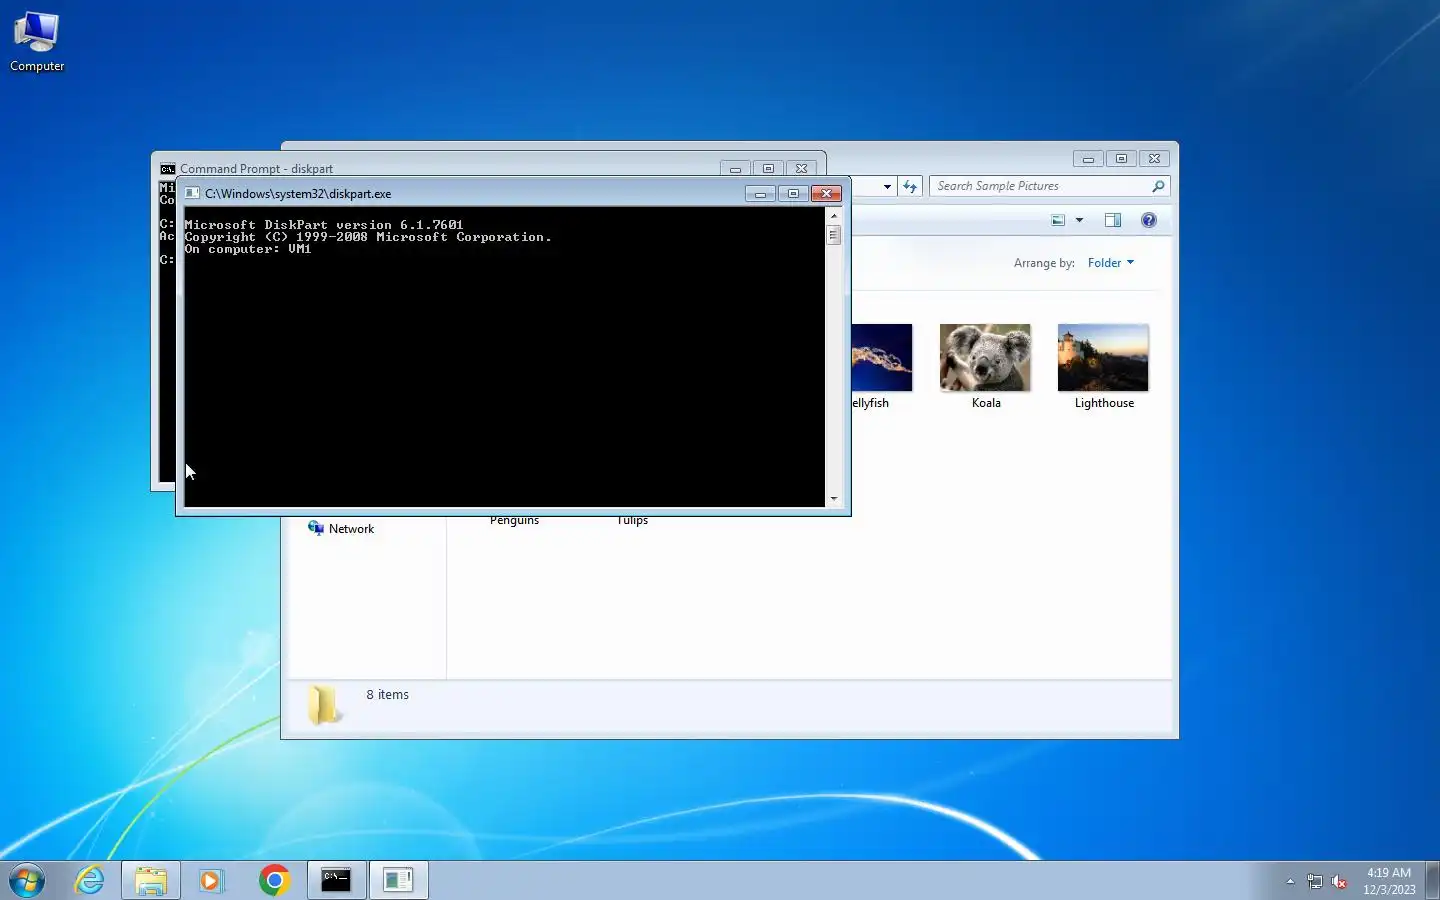Open the Arrange by Folder dropdown
The height and width of the screenshot is (900, 1440).
point(1111,263)
